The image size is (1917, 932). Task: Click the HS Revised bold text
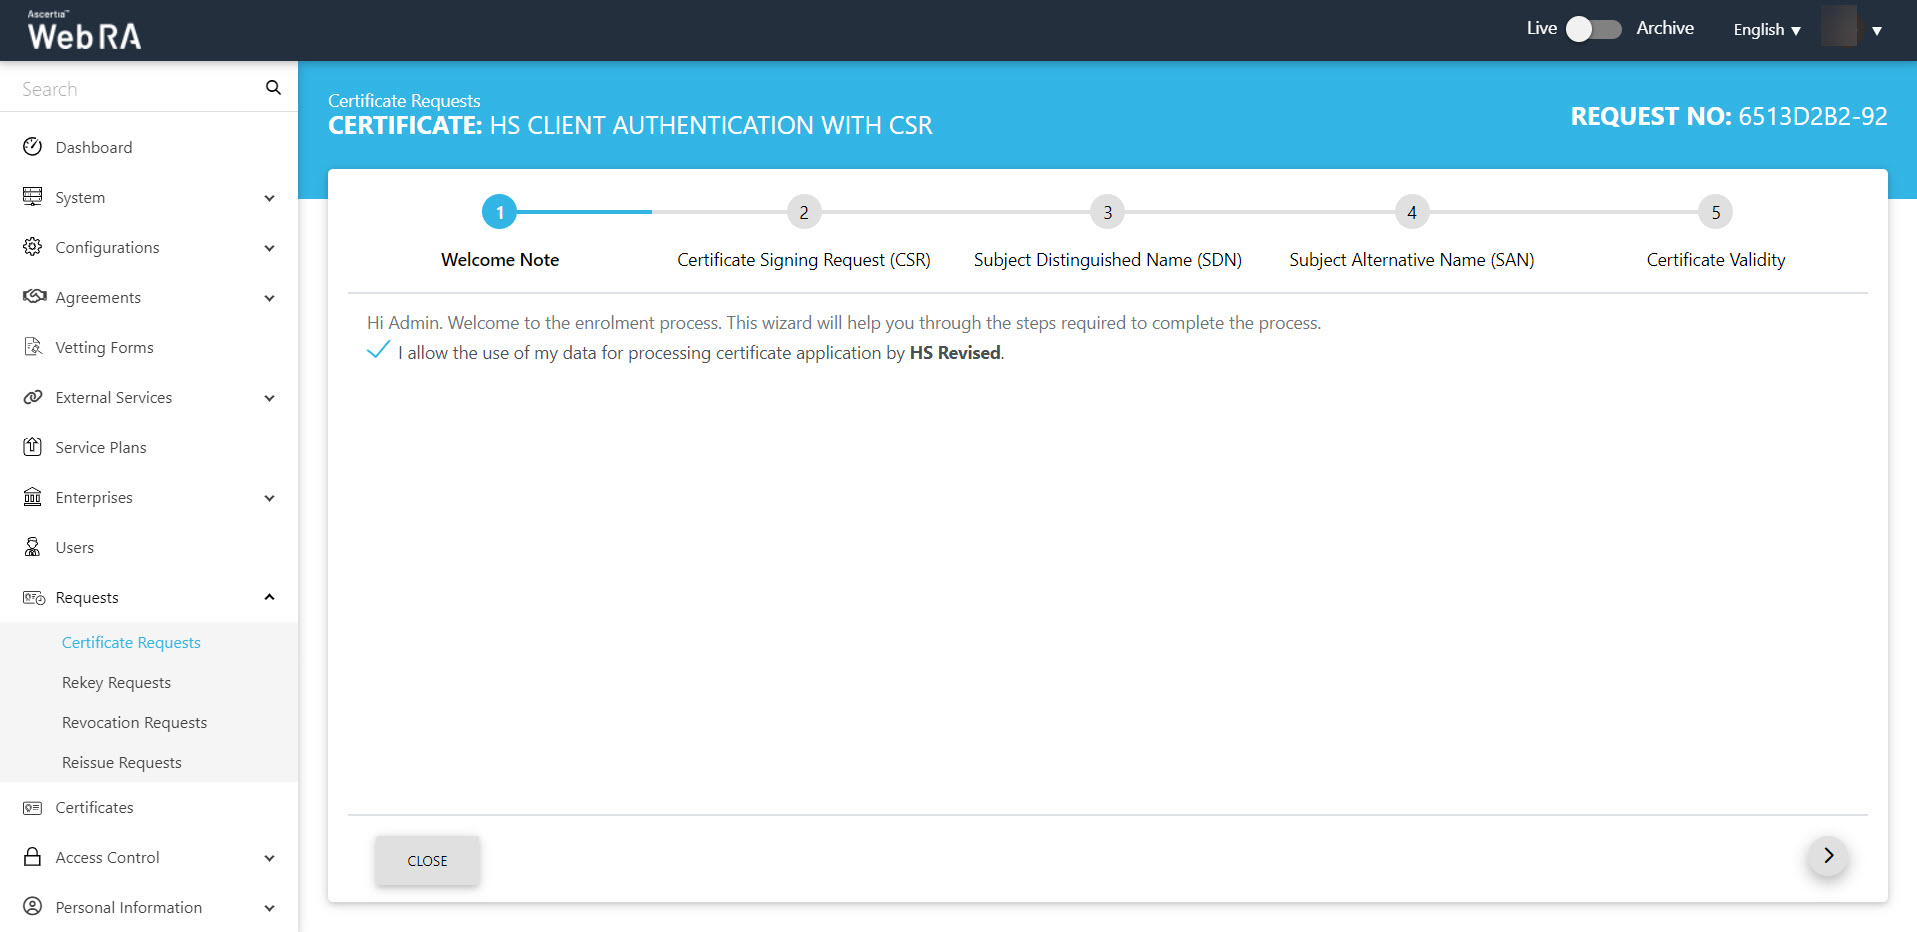(955, 353)
